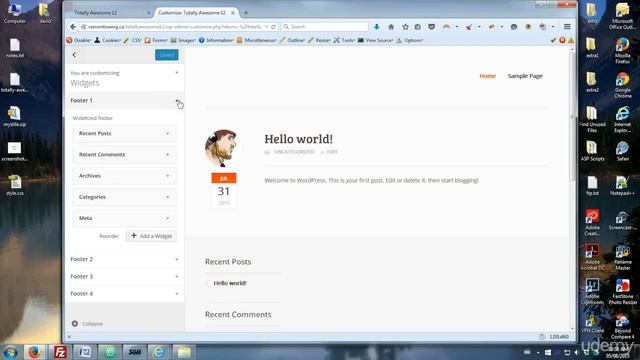This screenshot has height=360, width=640.
Task: Click the customizer back arrow
Action: pos(74,55)
